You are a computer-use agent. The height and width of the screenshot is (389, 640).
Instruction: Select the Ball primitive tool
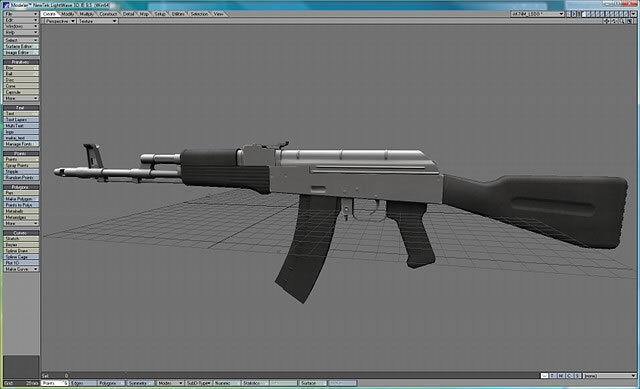(21, 74)
